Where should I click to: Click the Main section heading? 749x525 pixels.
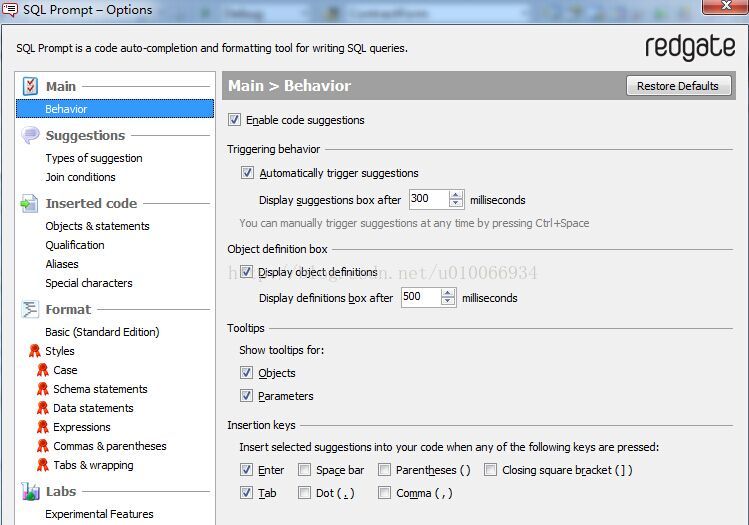(61, 86)
